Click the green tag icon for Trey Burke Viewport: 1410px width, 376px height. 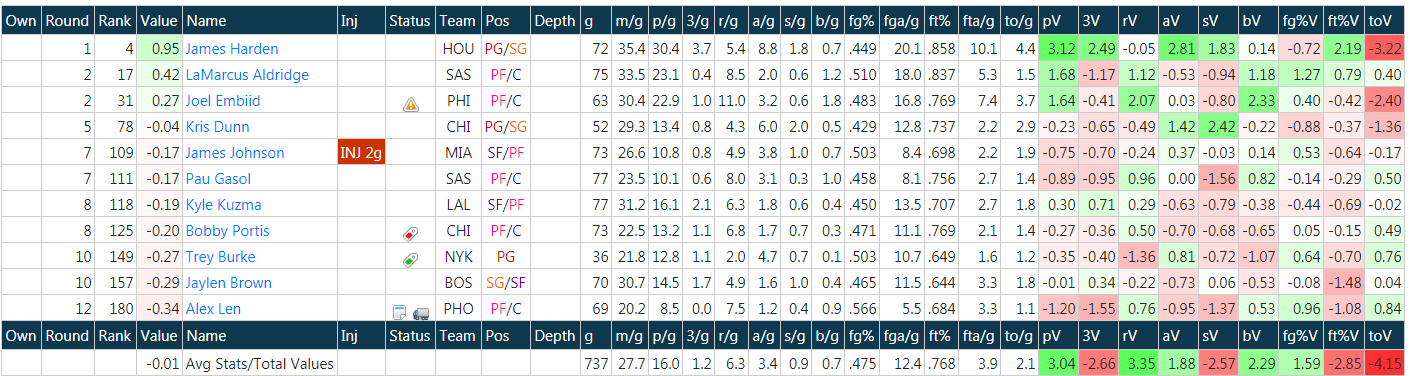pyautogui.click(x=410, y=258)
